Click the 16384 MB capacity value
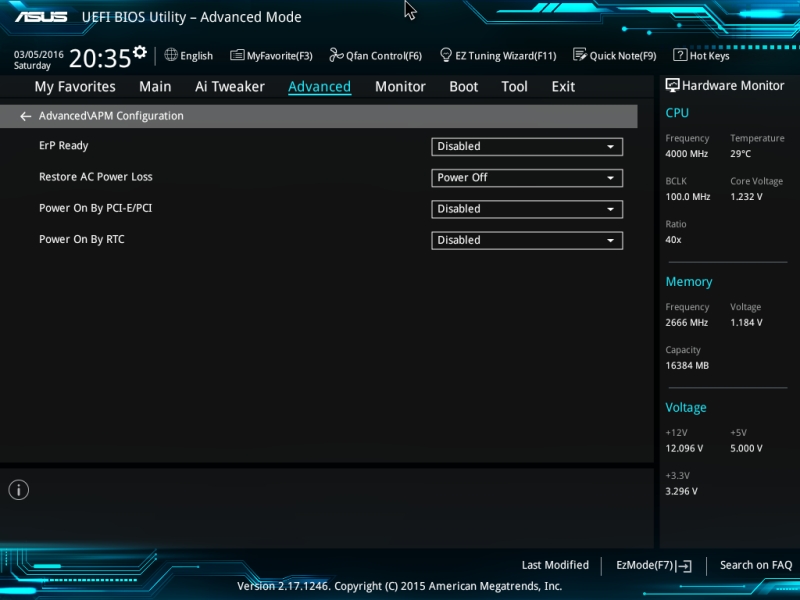The width and height of the screenshot is (800, 600). tap(687, 365)
